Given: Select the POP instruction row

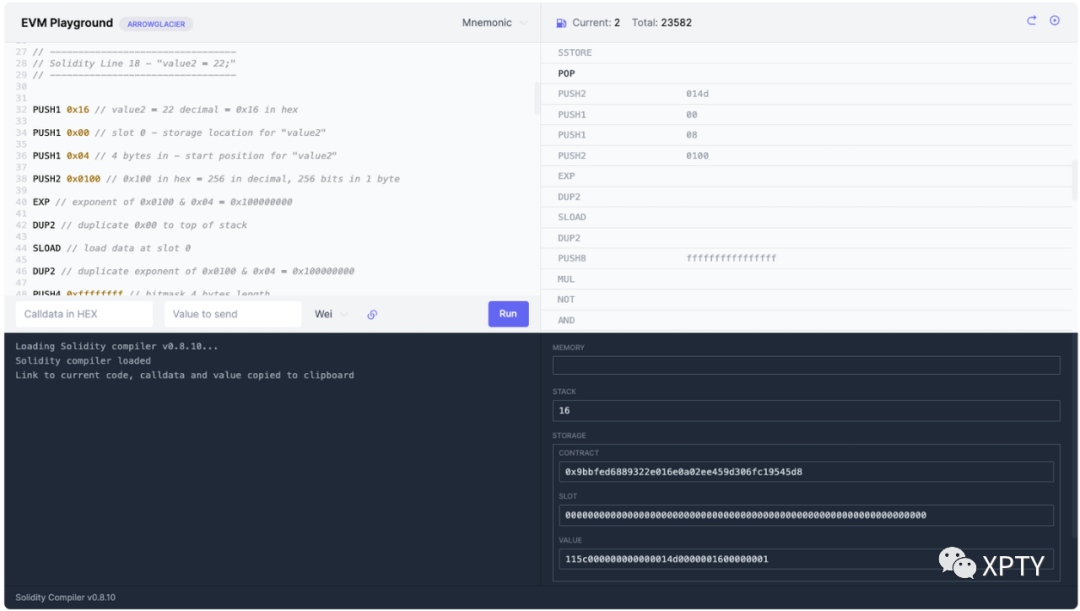Looking at the screenshot, I should [x=566, y=73].
